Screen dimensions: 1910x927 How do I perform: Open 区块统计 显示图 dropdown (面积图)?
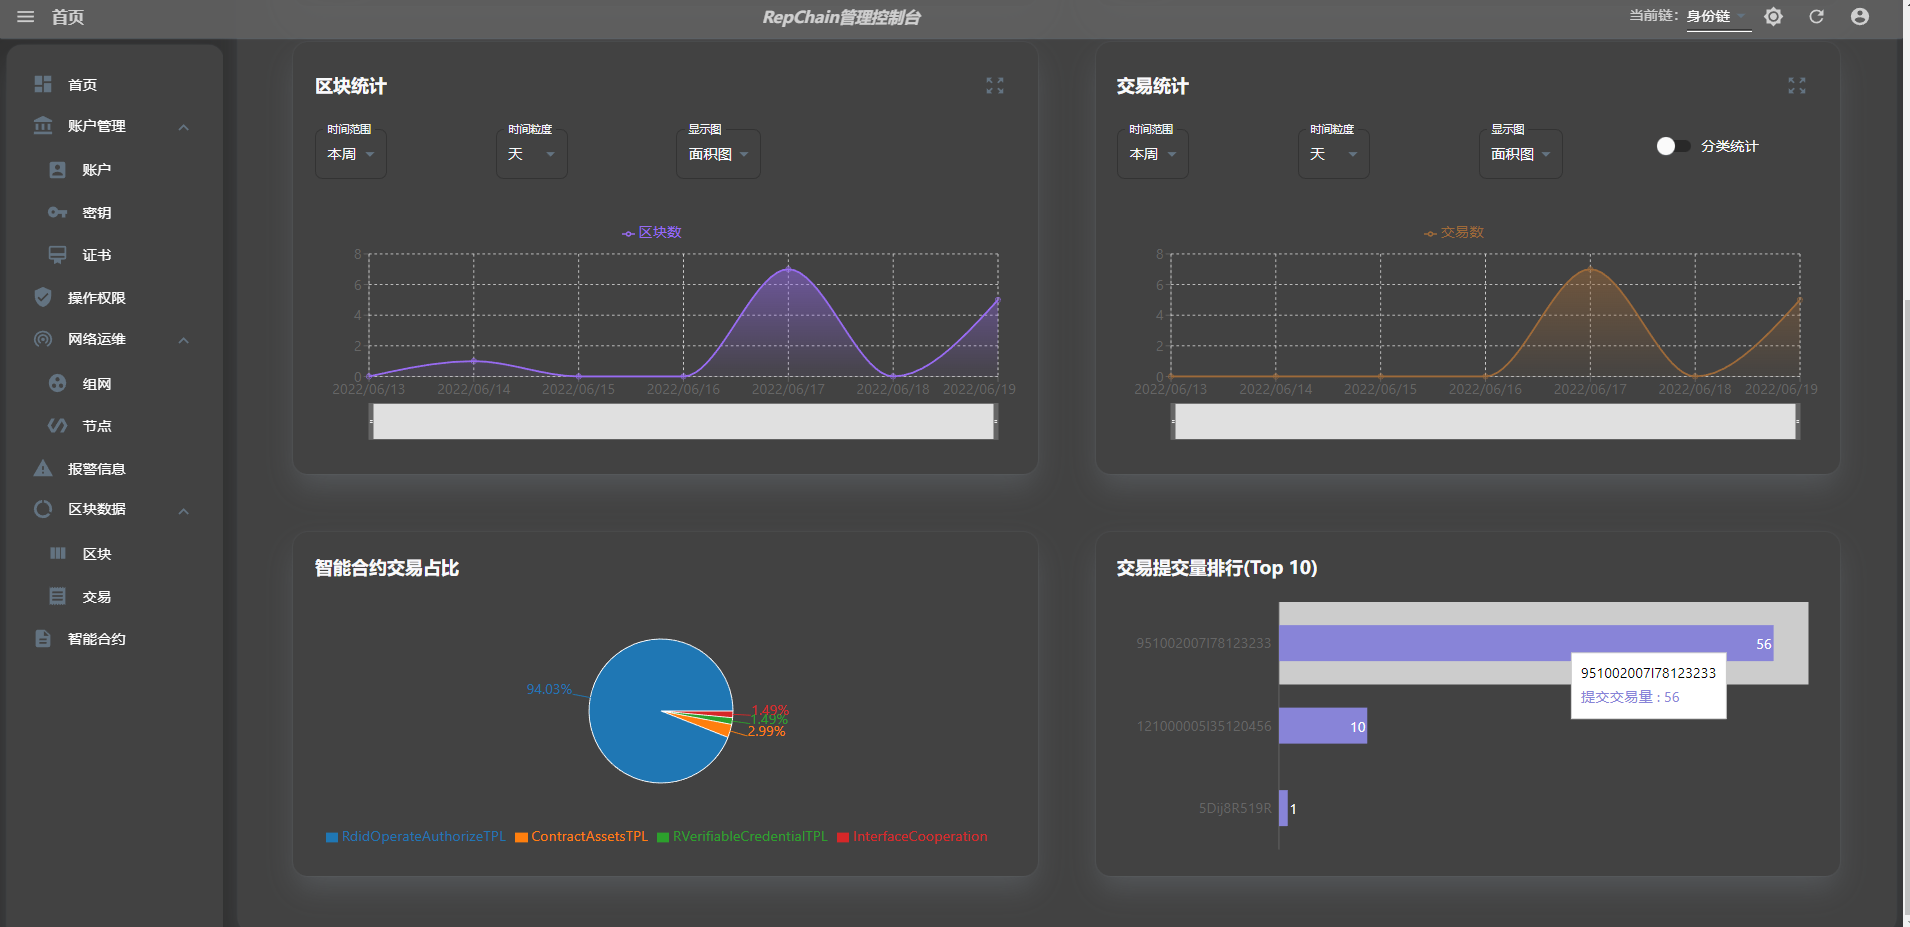click(718, 154)
